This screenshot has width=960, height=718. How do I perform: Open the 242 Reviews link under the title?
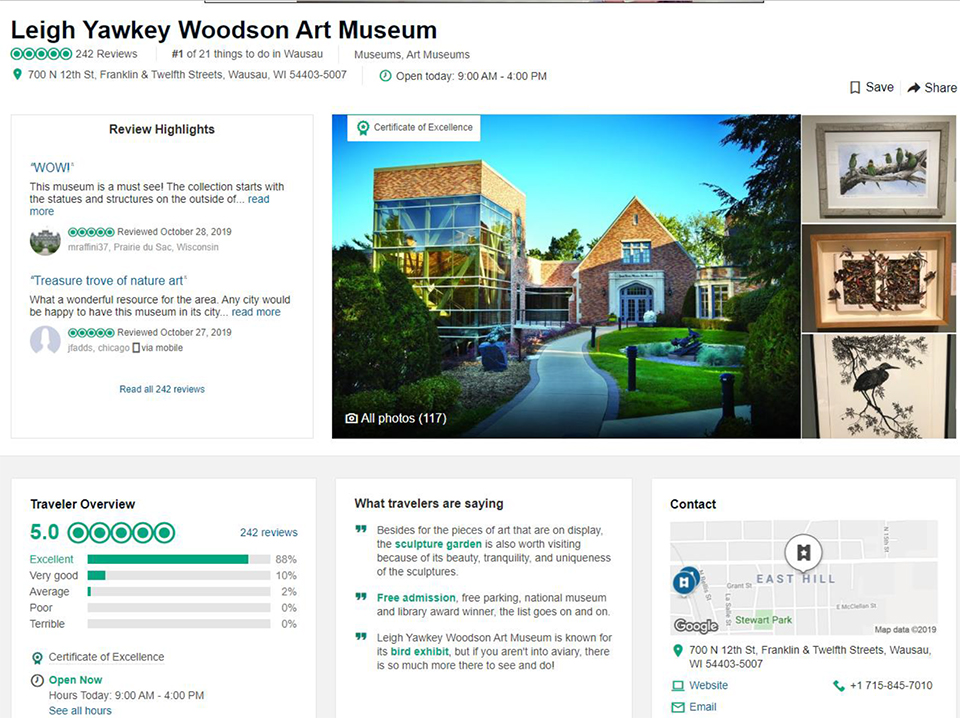107,54
